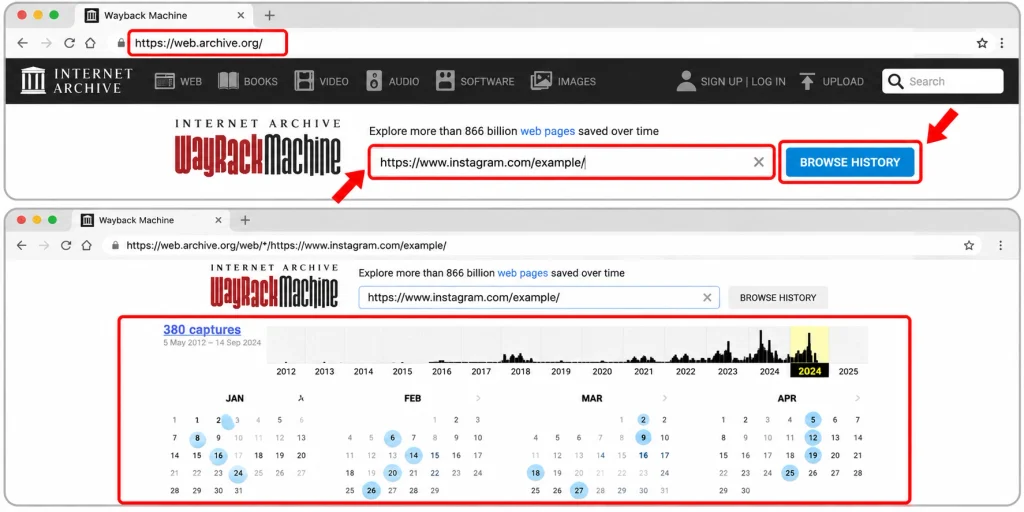This screenshot has width=1024, height=512.
Task: Click the Internet Archive logo in the top window
Action: coord(76,81)
